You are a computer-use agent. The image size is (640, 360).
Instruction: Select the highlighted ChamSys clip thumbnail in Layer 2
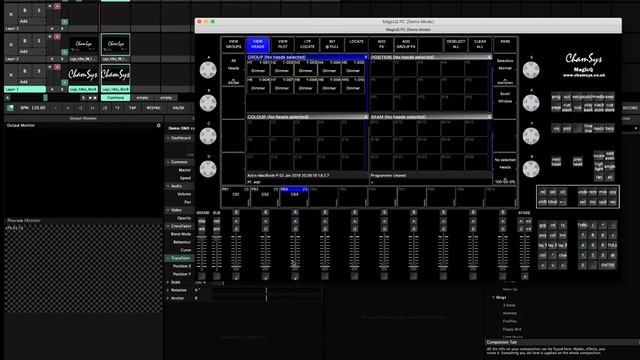click(x=116, y=44)
